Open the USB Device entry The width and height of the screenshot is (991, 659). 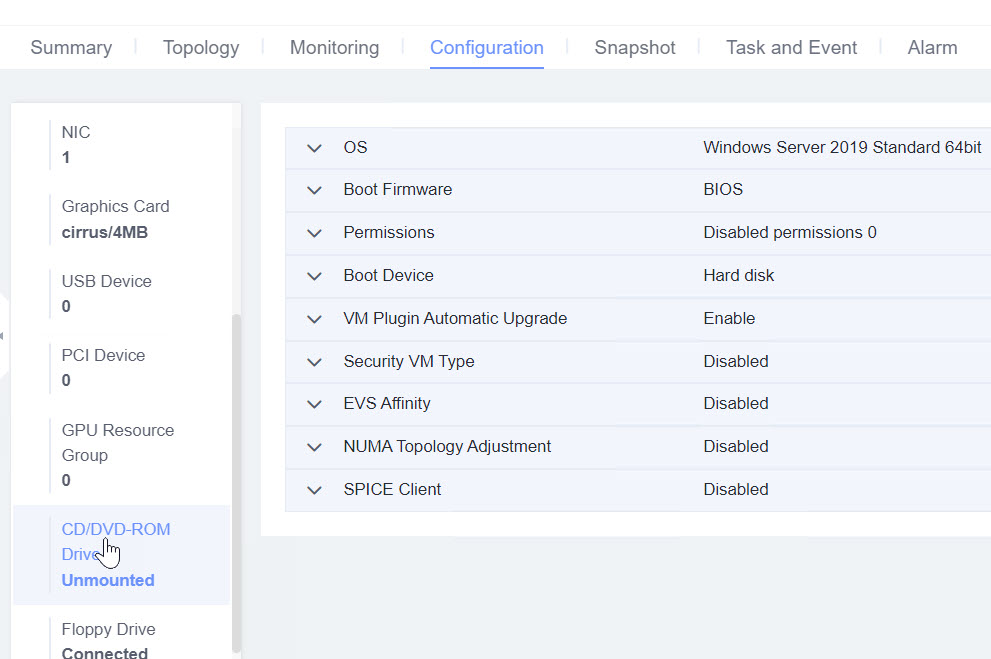point(121,294)
